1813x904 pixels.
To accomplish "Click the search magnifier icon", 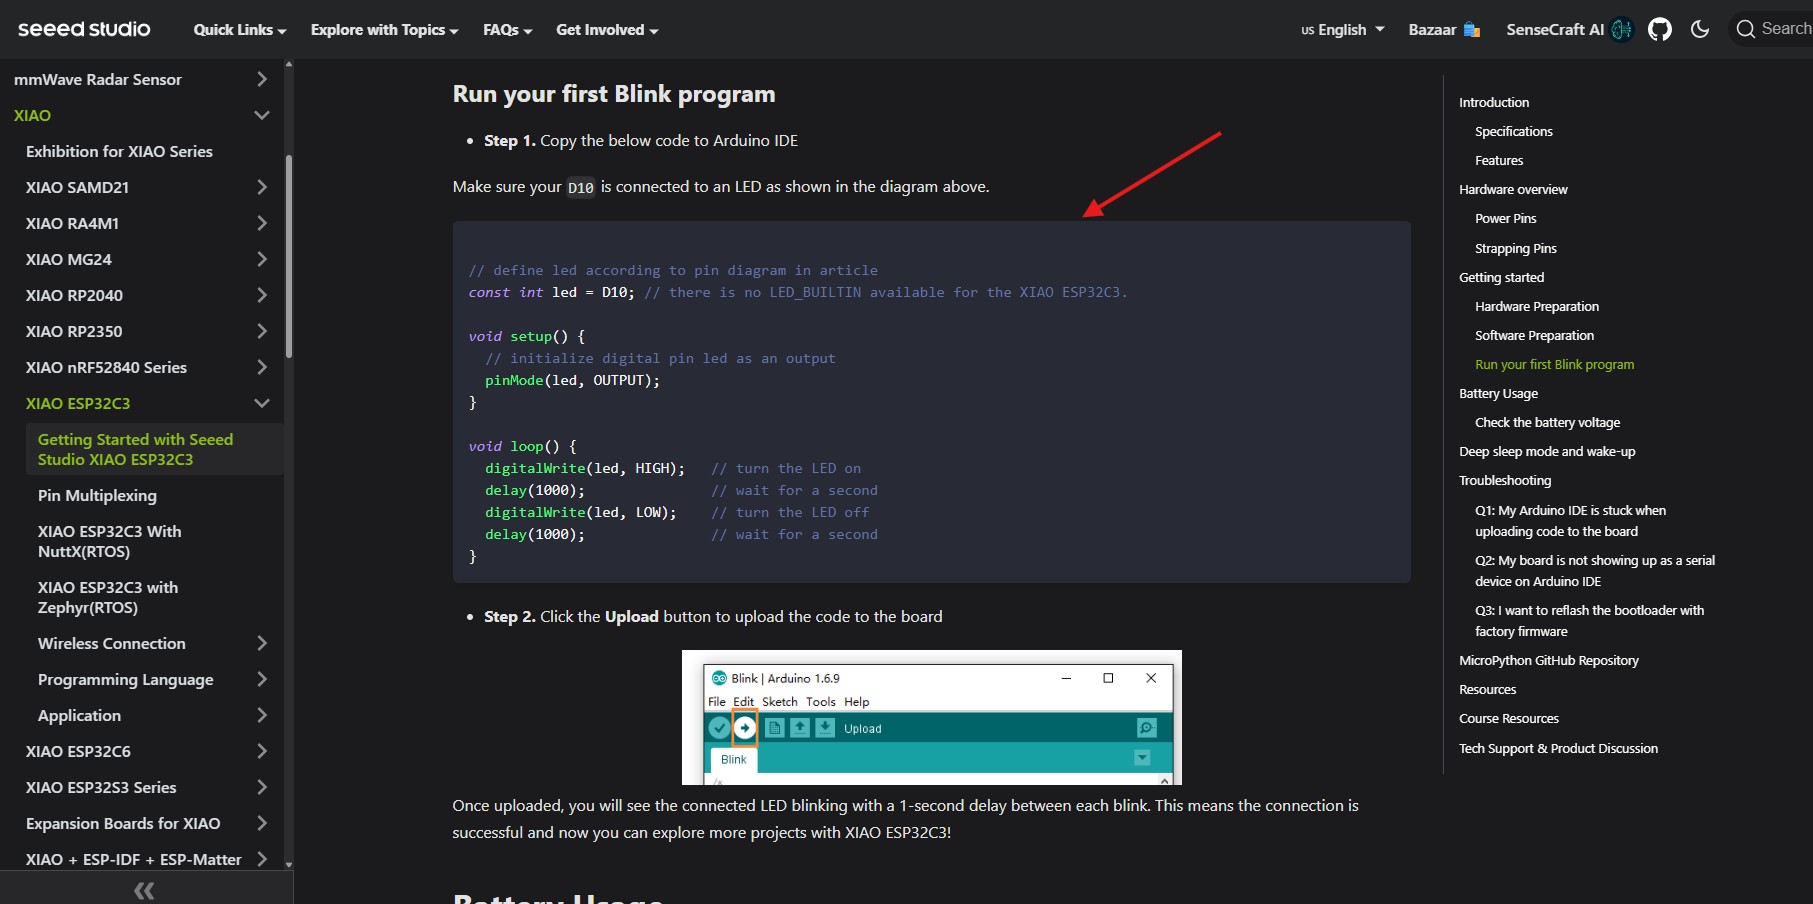I will [x=1746, y=29].
